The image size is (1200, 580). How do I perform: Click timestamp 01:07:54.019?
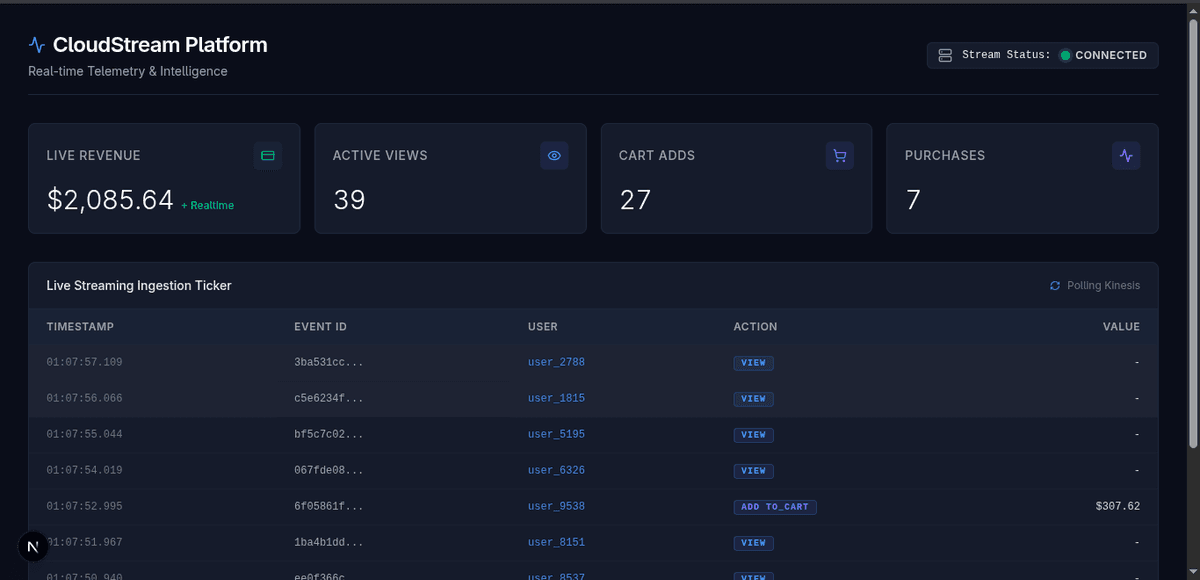[x=84, y=470]
